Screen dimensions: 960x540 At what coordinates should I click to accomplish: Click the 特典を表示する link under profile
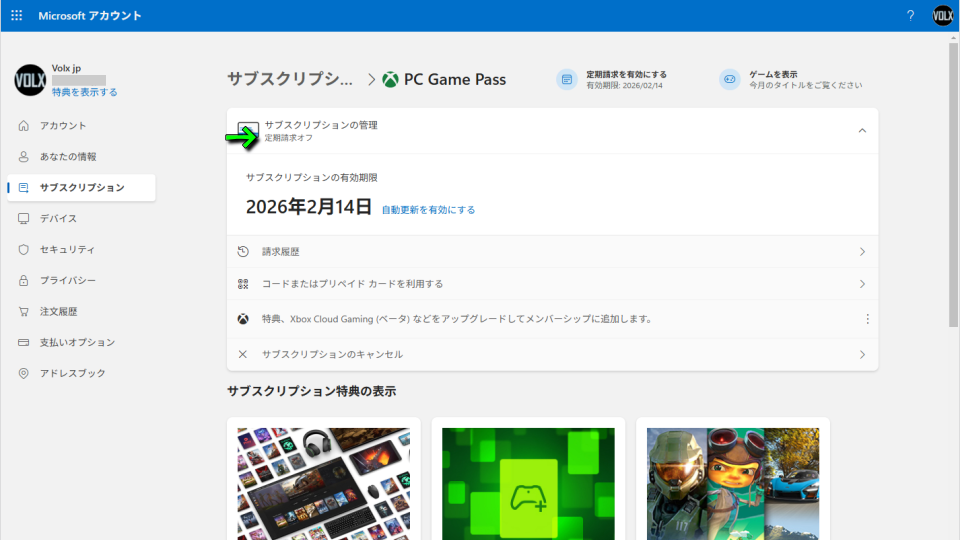[85, 92]
